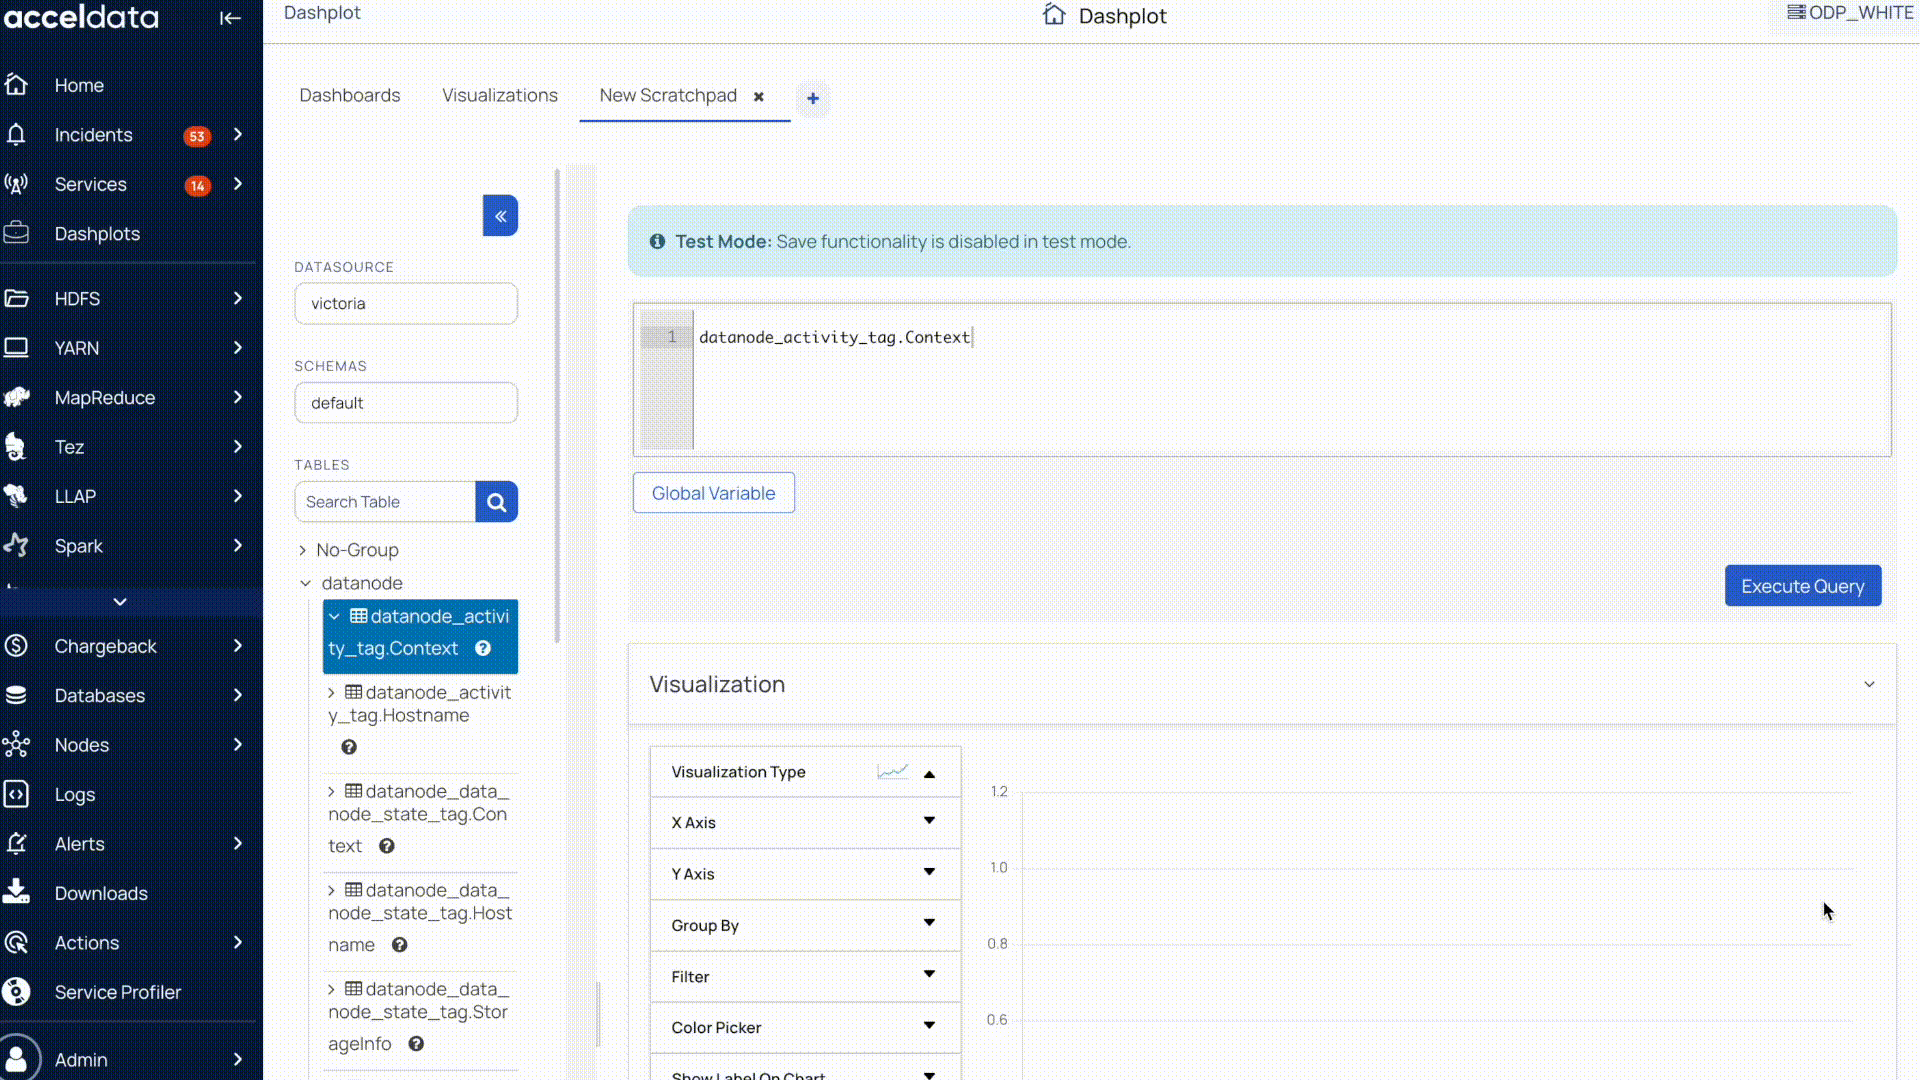Click the Incidents bell icon
This screenshot has width=1920, height=1080.
(x=16, y=135)
